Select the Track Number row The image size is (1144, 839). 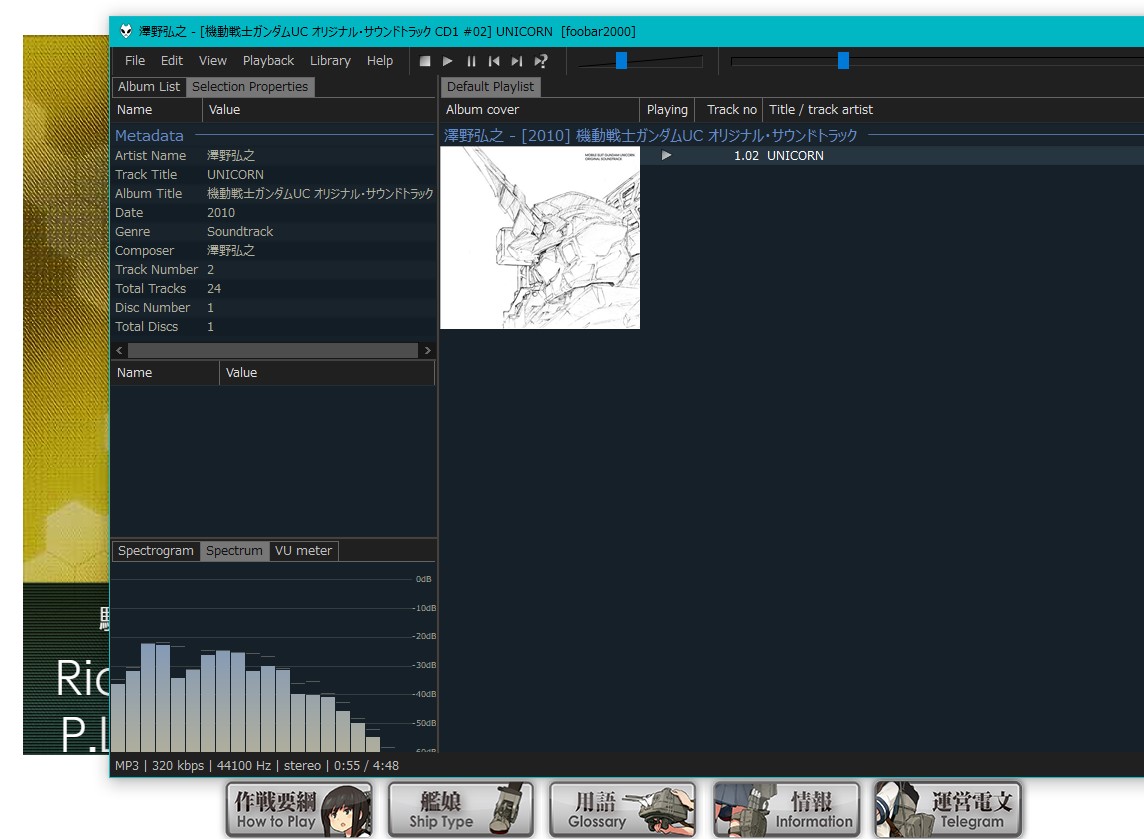click(274, 269)
